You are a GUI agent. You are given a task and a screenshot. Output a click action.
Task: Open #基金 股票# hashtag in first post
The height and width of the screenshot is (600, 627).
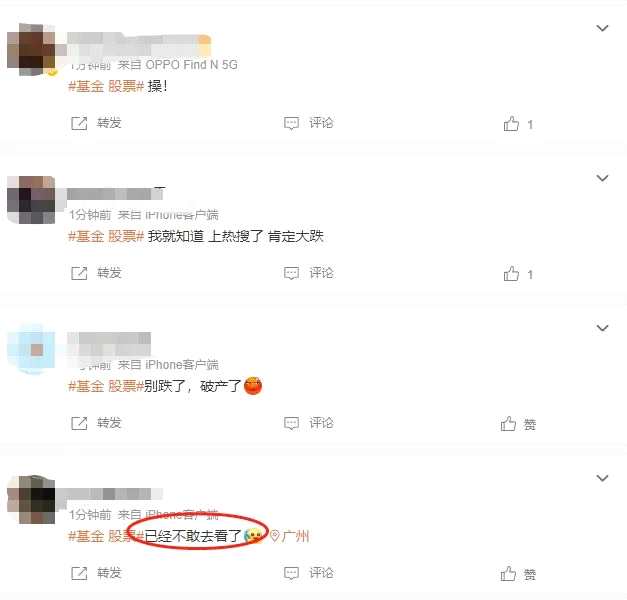click(x=106, y=86)
